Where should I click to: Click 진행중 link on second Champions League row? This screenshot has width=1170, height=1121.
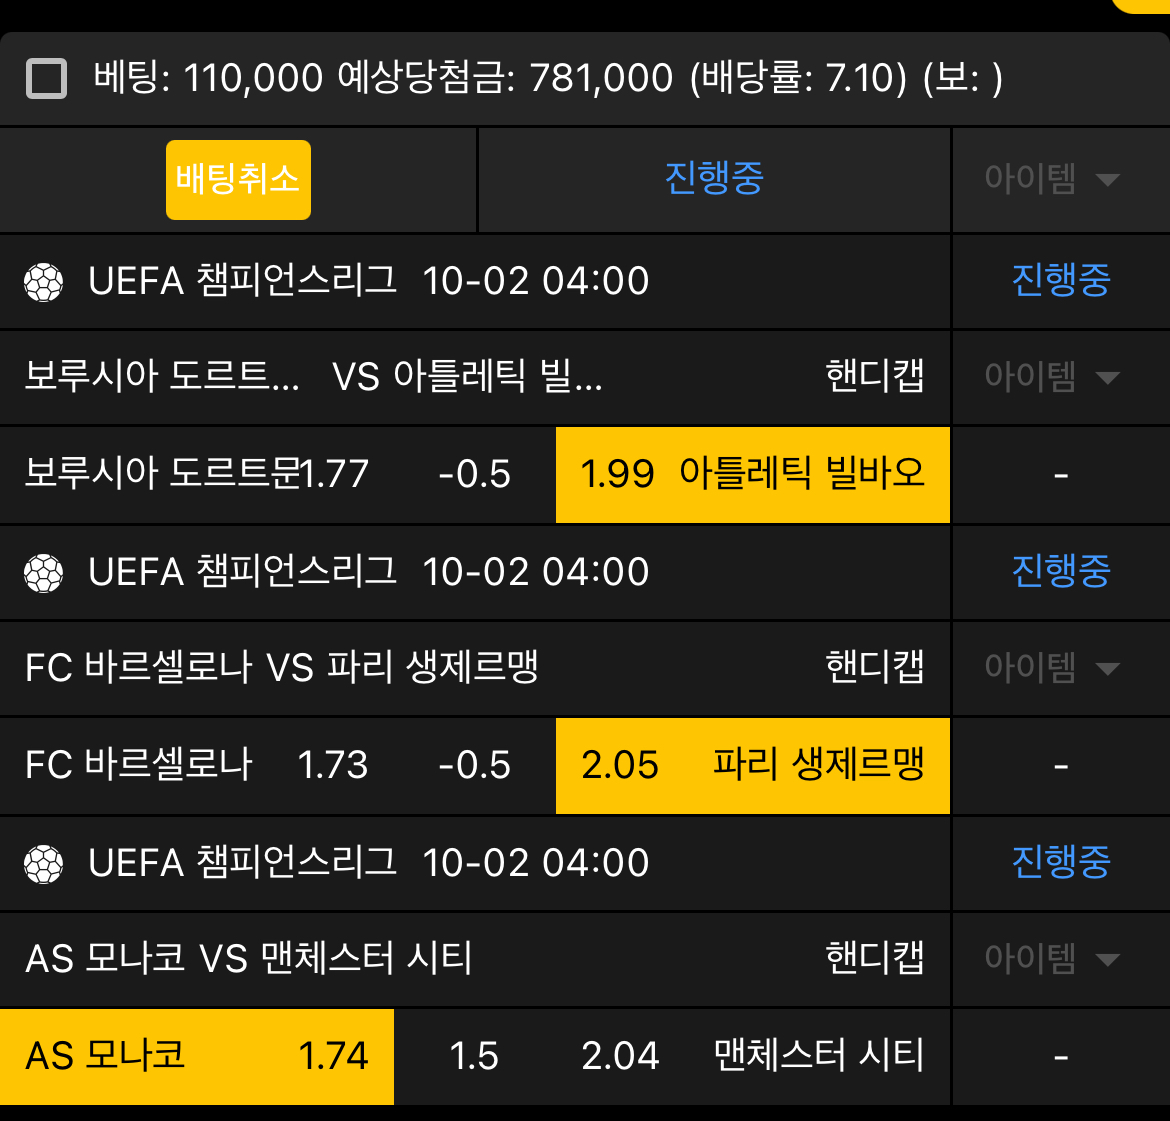[1061, 572]
